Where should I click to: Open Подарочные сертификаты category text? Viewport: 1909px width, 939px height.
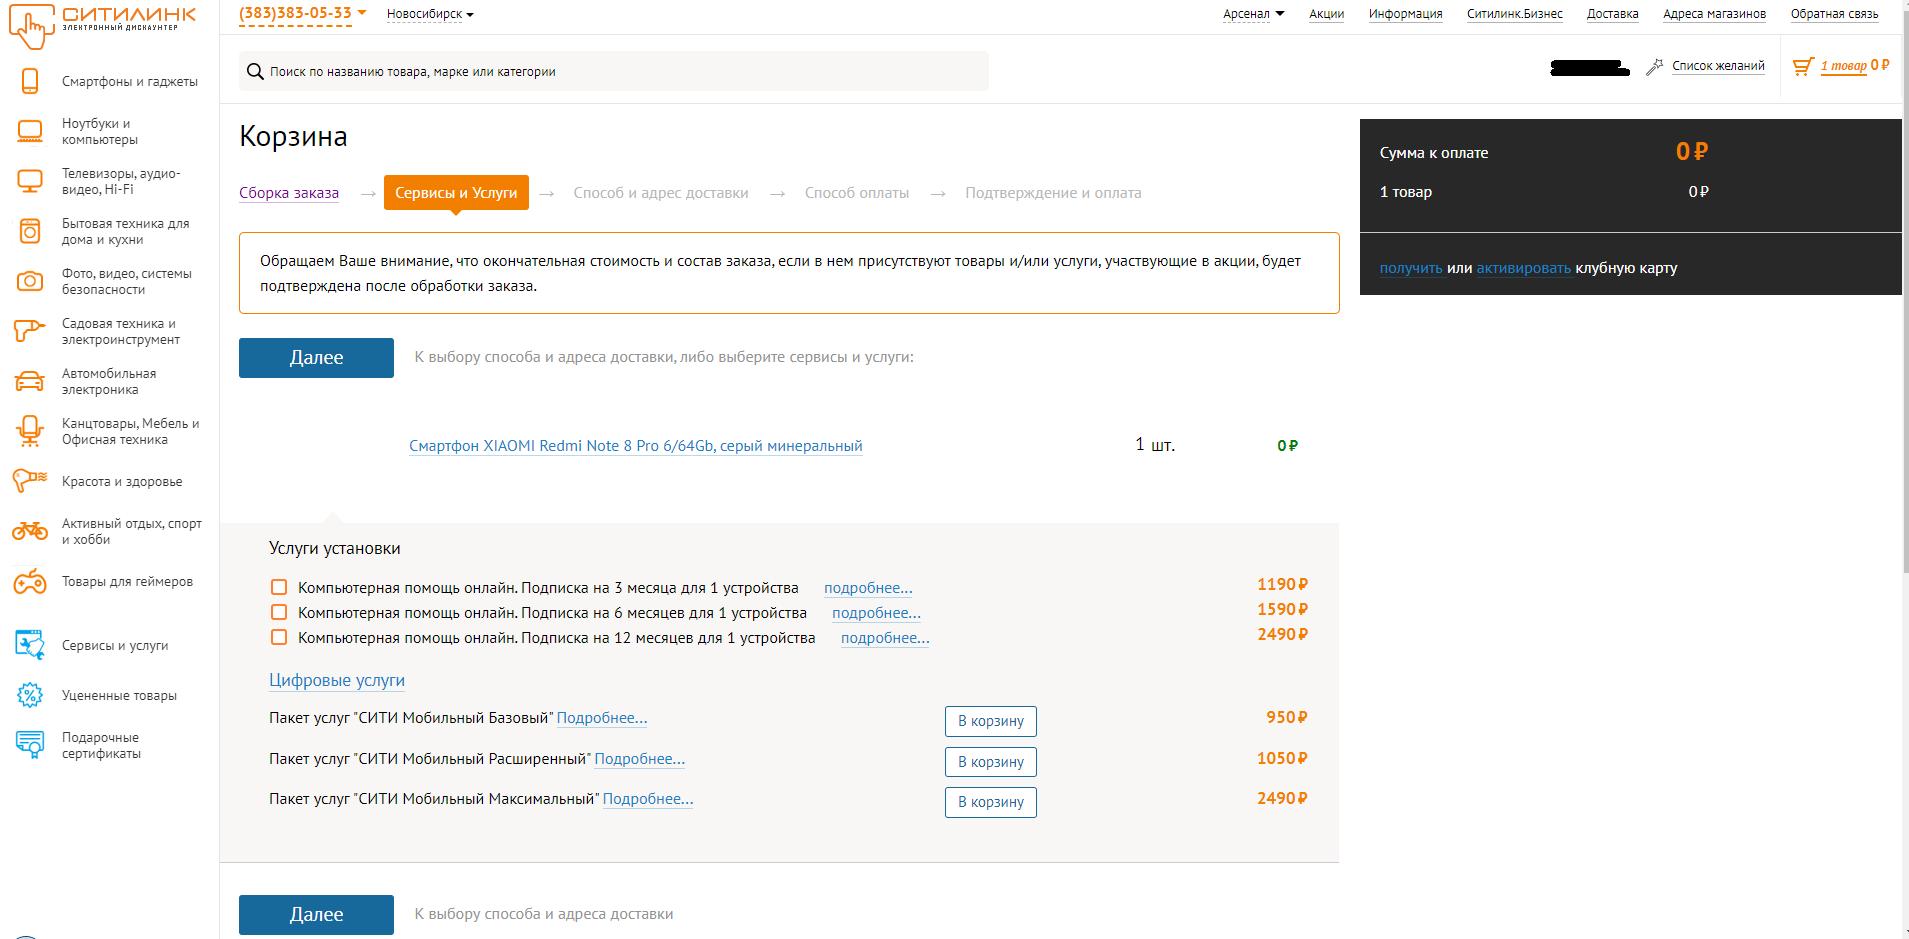coord(101,745)
